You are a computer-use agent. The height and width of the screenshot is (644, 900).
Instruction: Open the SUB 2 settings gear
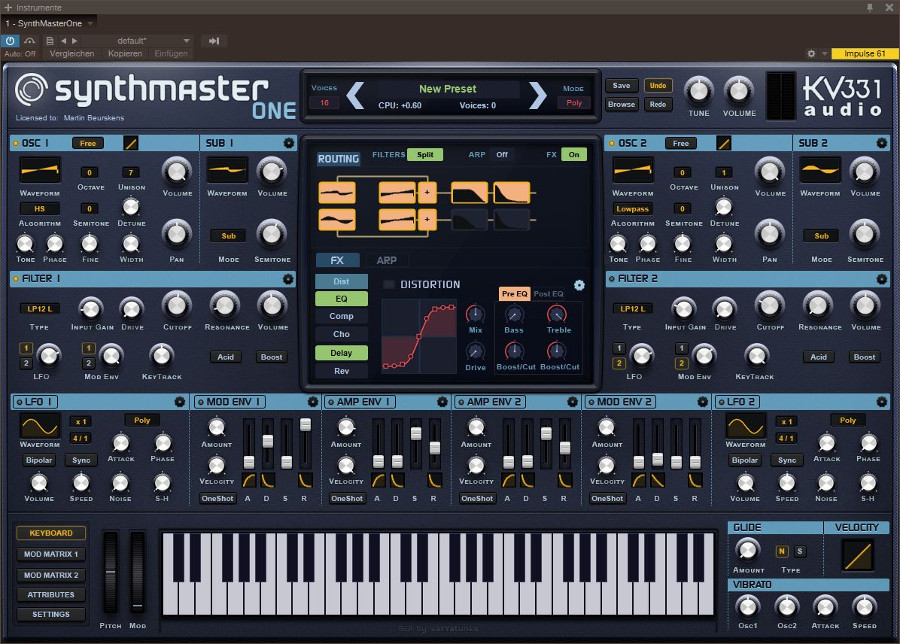point(882,143)
